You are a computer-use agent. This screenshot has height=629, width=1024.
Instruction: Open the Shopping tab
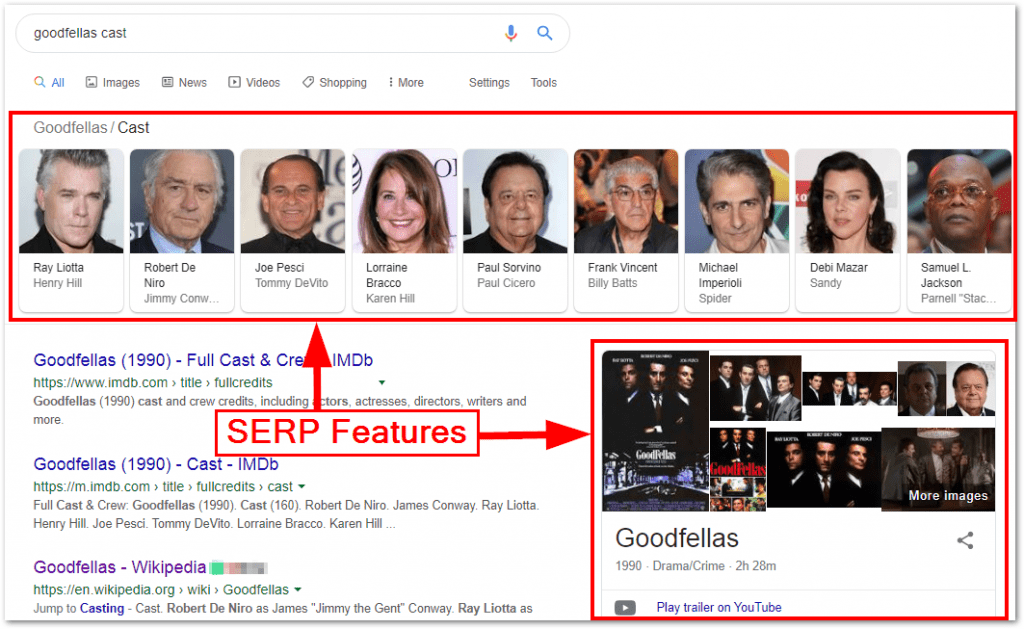(x=334, y=83)
